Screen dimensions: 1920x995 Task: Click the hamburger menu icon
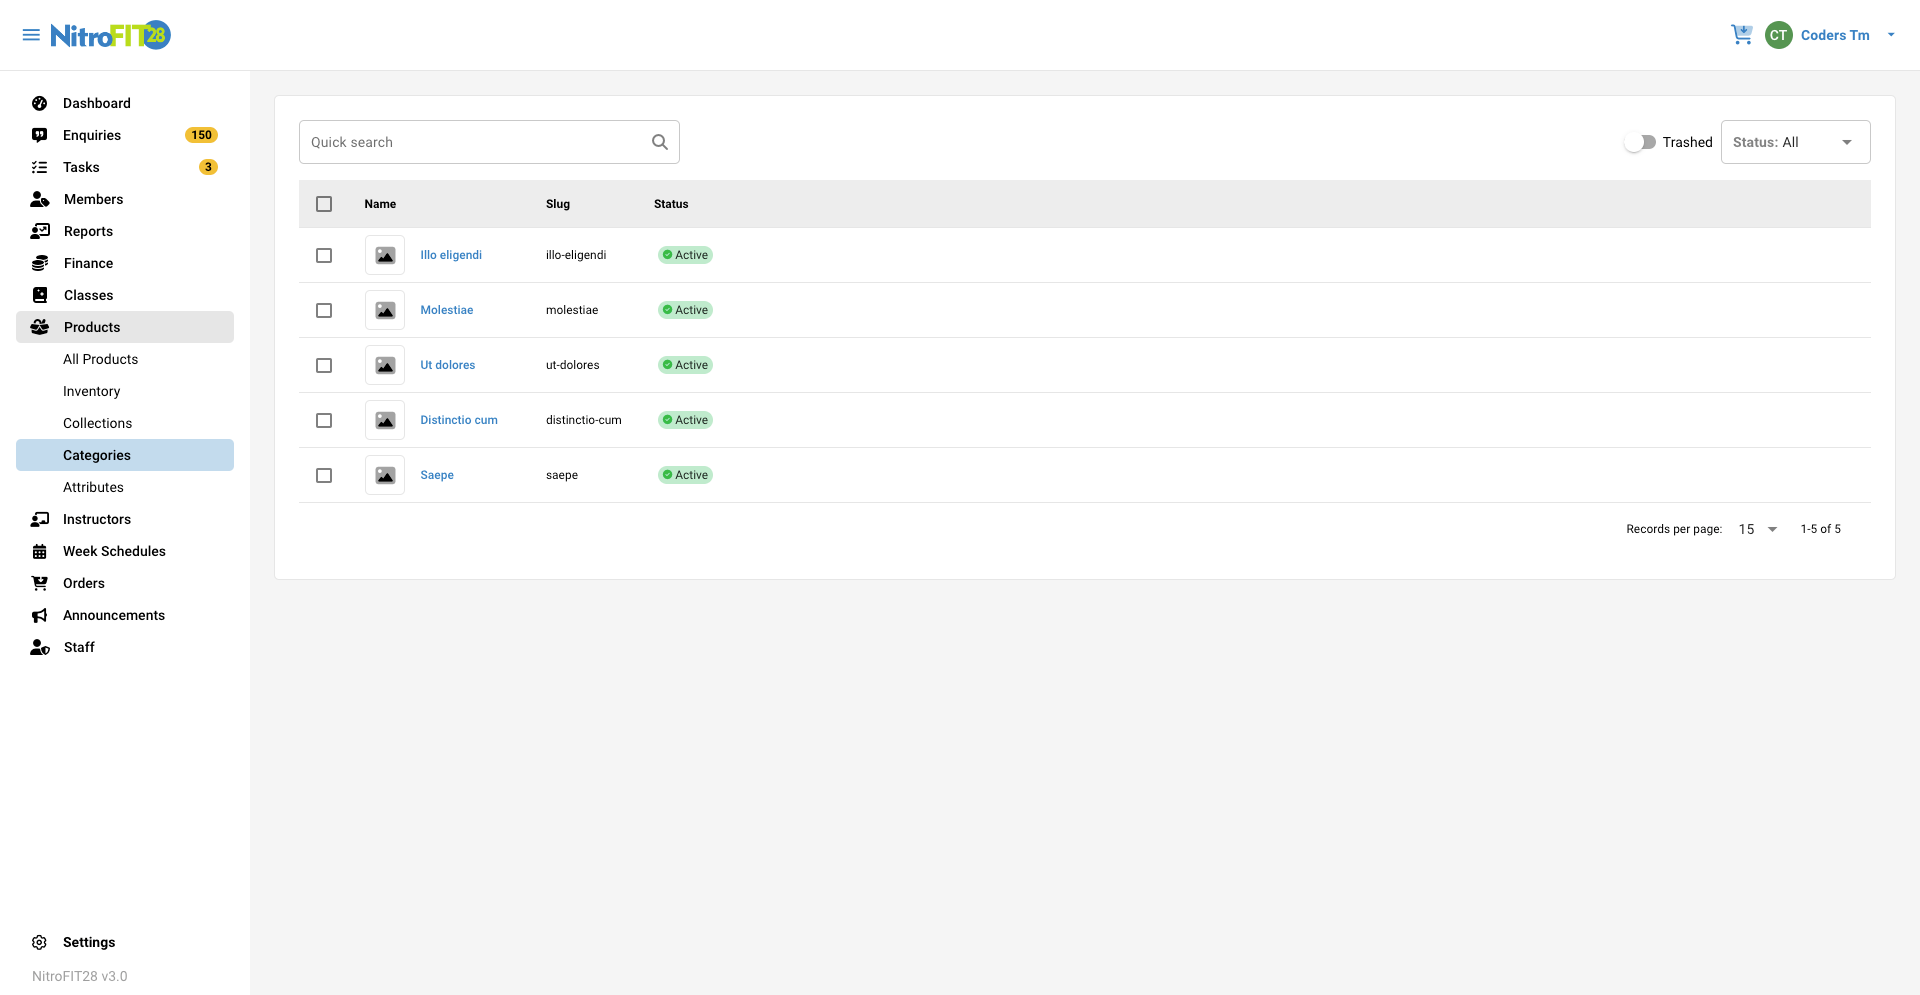click(x=31, y=35)
